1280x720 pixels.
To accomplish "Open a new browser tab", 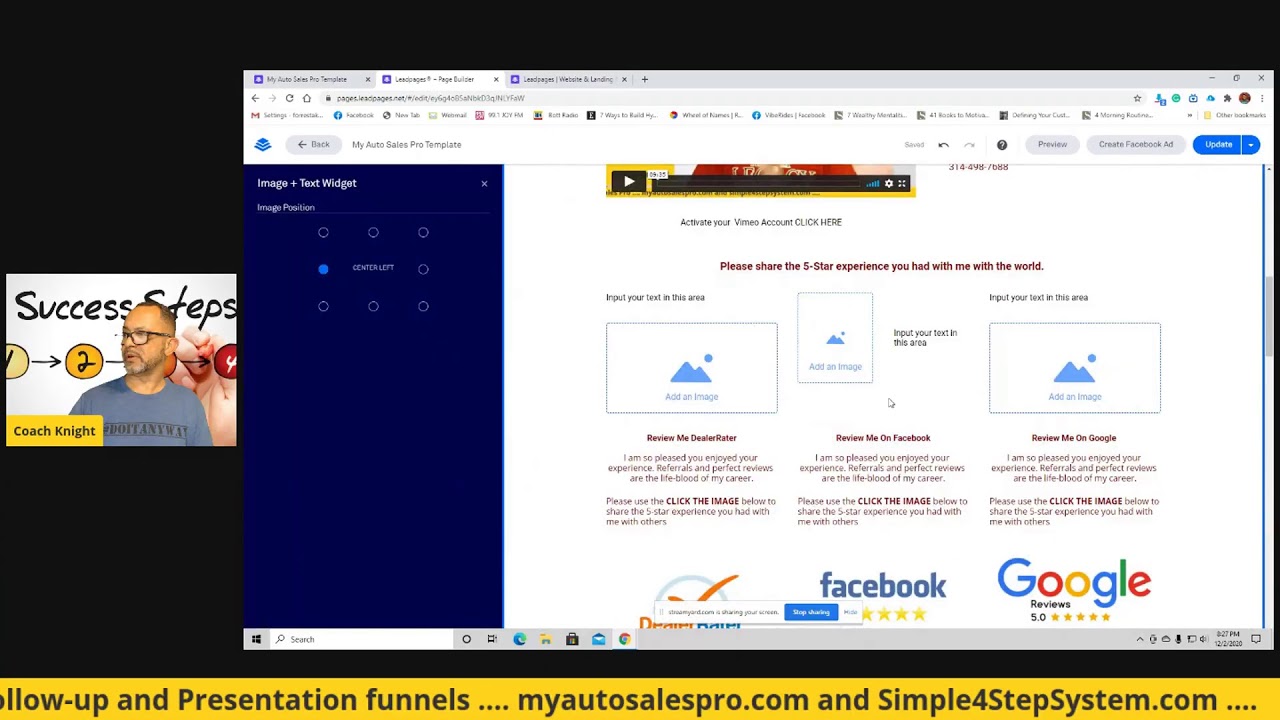I will coord(645,79).
